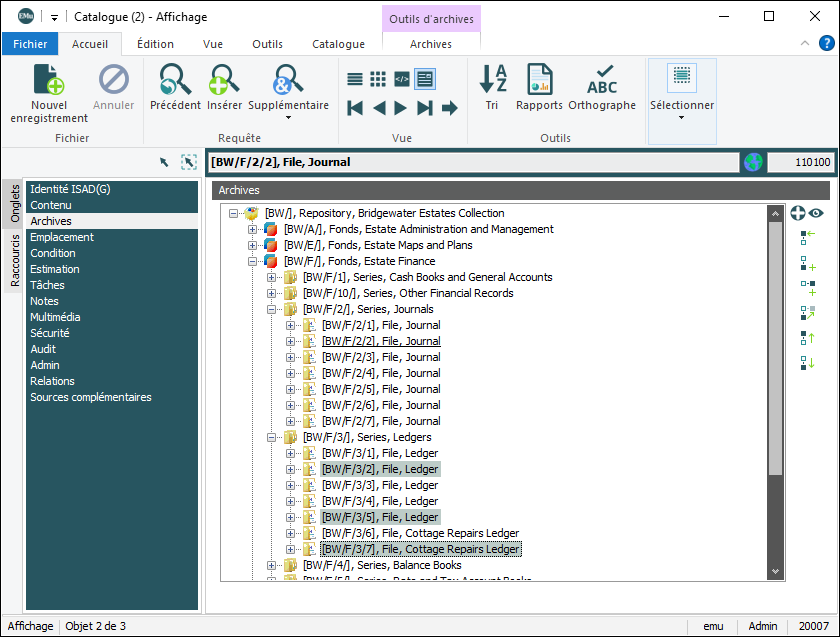Click the Tri sort icon
Screen dimensions: 840x637
492,80
